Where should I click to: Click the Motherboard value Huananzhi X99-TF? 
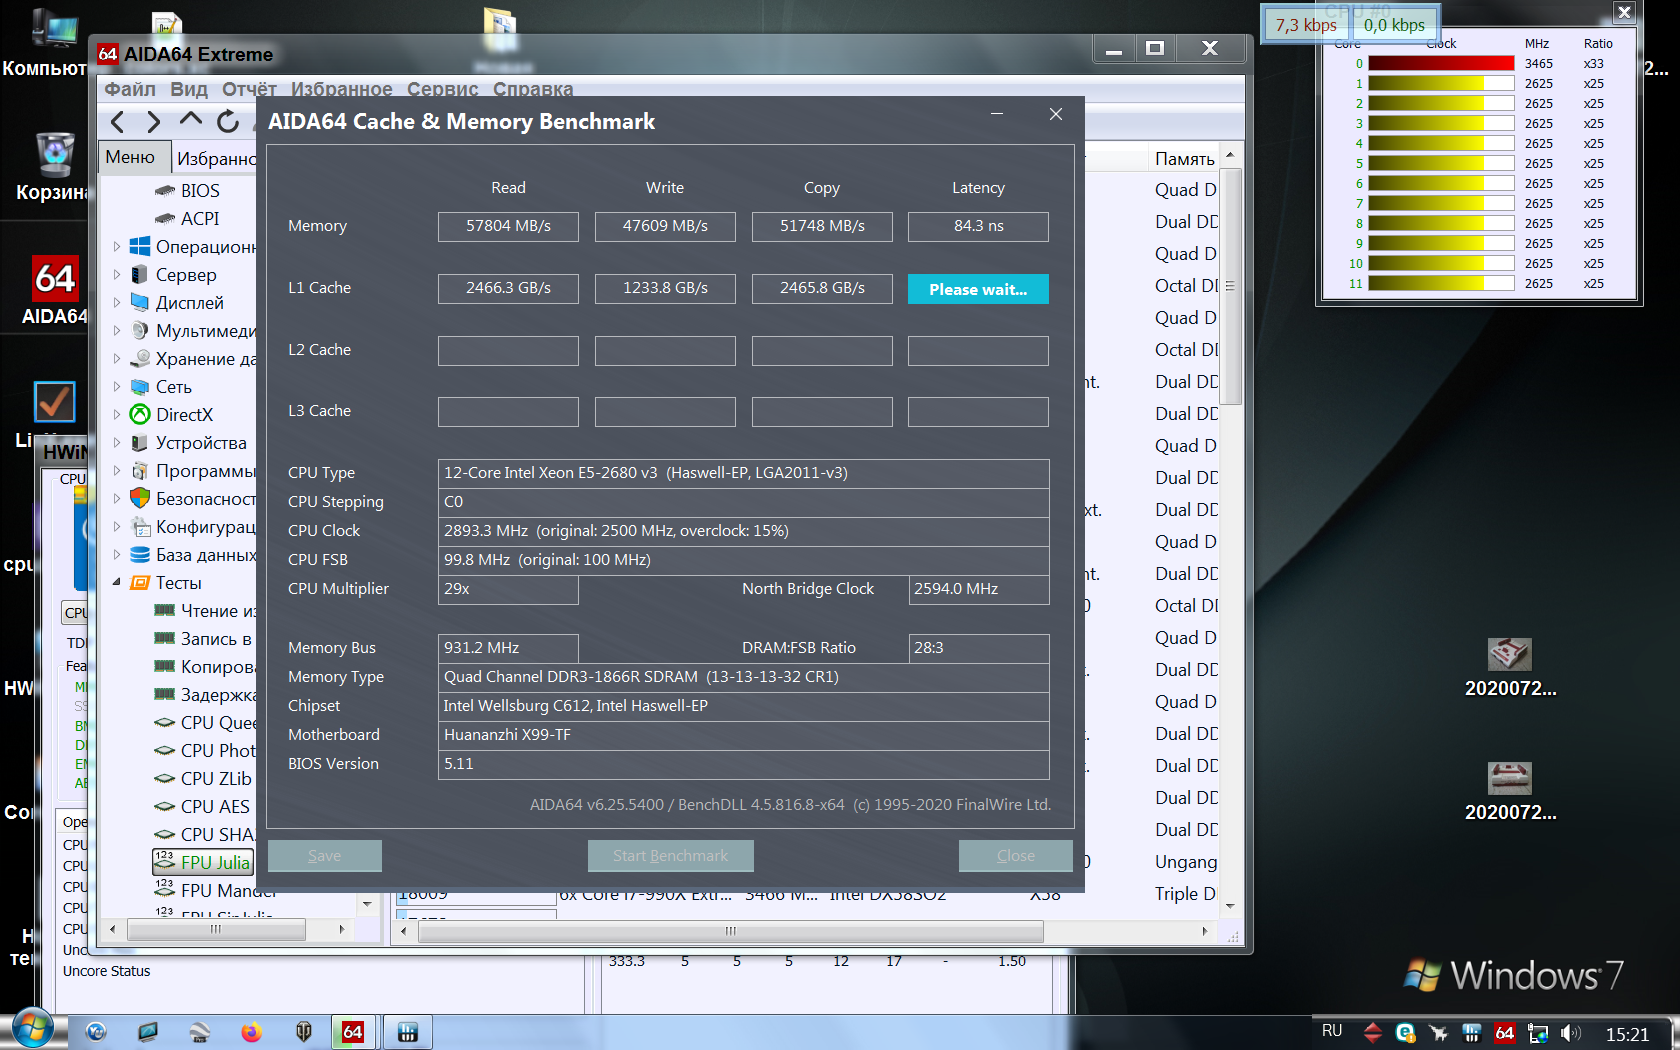pyautogui.click(x=743, y=735)
